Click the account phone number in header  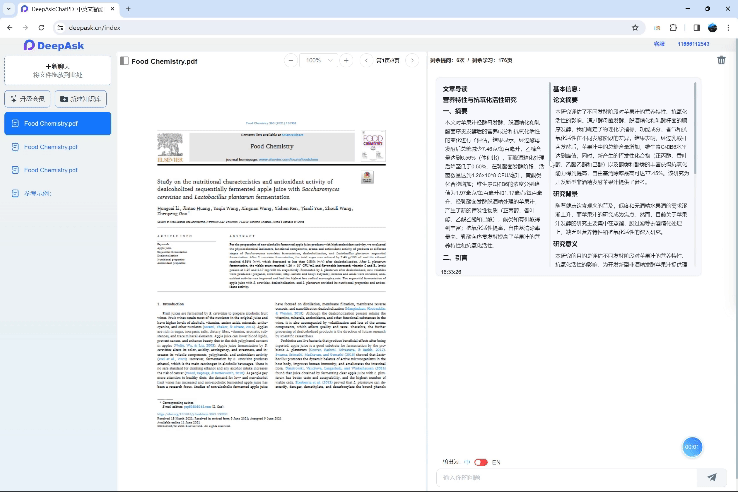[x=693, y=44]
